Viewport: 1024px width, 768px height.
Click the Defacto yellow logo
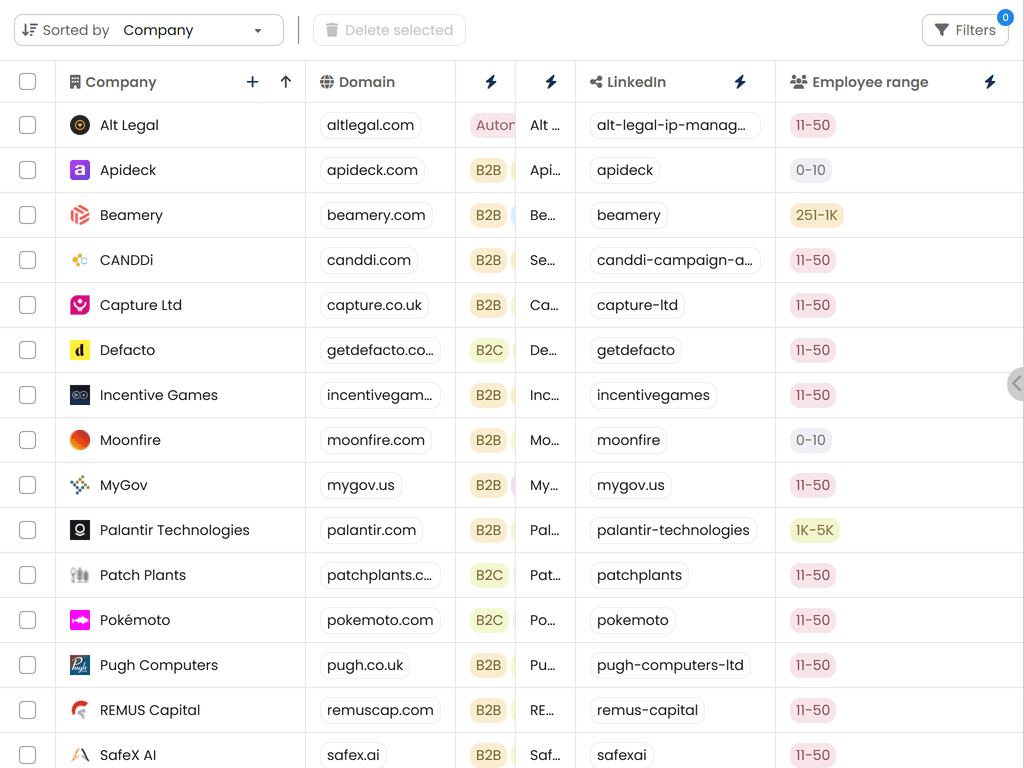[80, 350]
